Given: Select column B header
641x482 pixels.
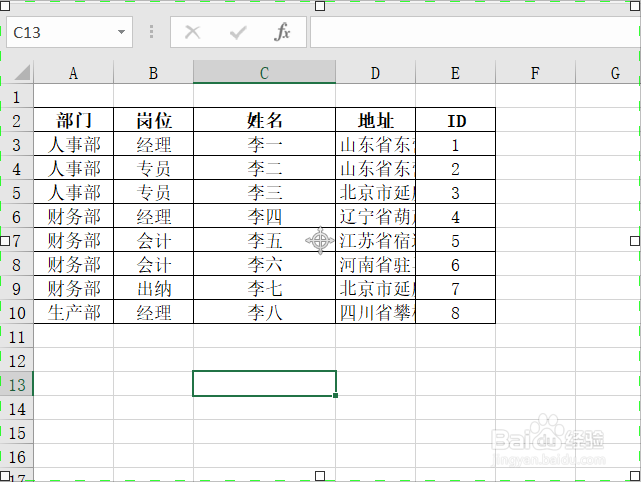Looking at the screenshot, I should [x=153, y=73].
